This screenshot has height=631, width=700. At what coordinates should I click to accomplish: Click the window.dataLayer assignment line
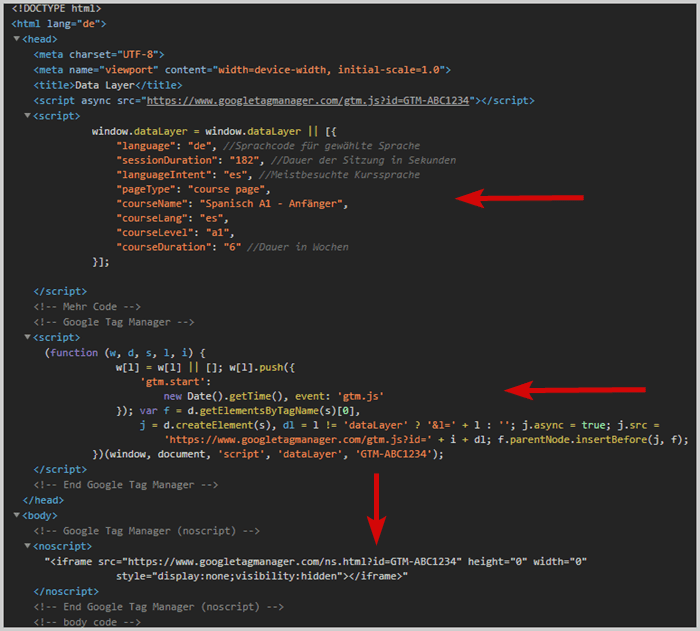coord(214,131)
